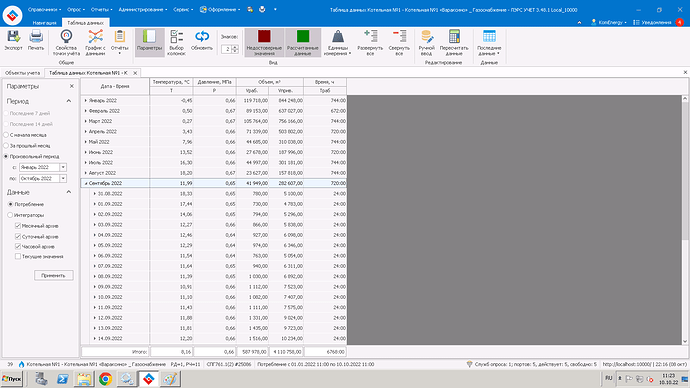Expand all rows
The height and width of the screenshot is (388, 690).
pos(370,43)
